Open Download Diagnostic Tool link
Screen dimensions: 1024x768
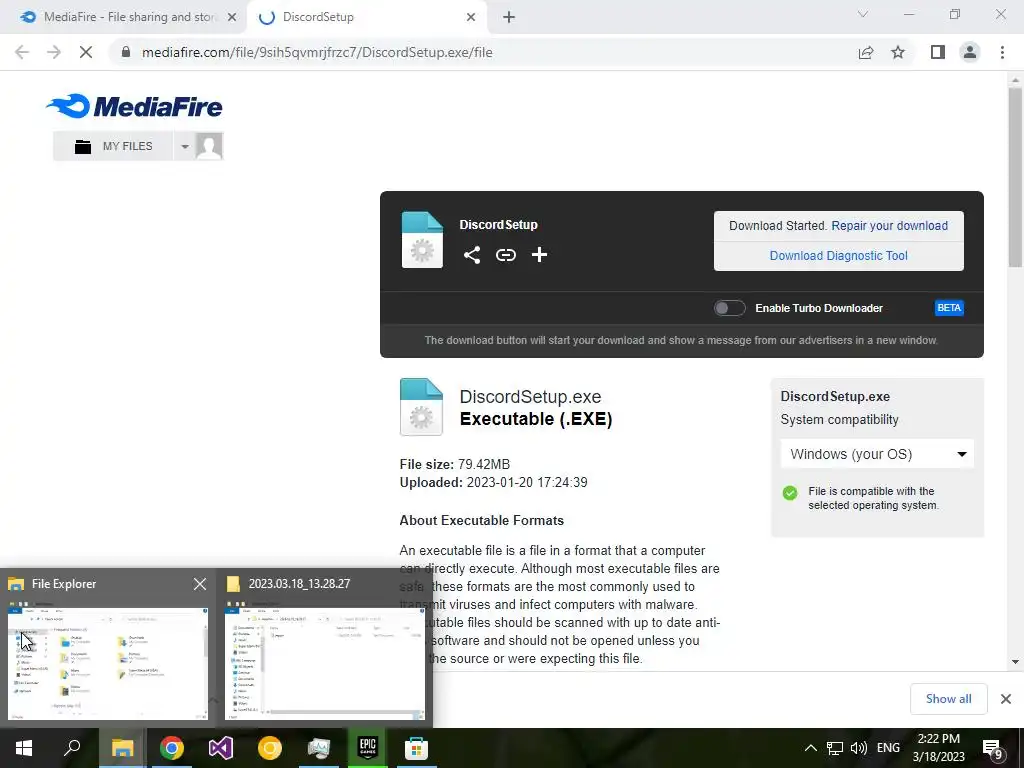coord(839,255)
